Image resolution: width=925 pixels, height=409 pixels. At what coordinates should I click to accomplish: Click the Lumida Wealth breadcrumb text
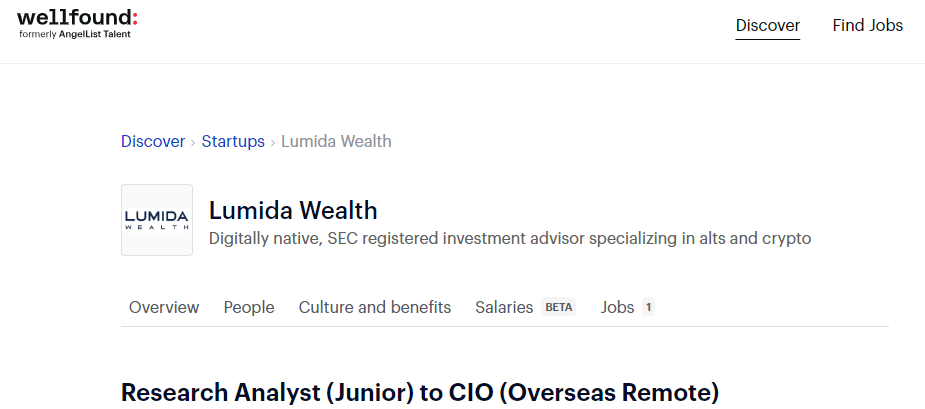(336, 141)
